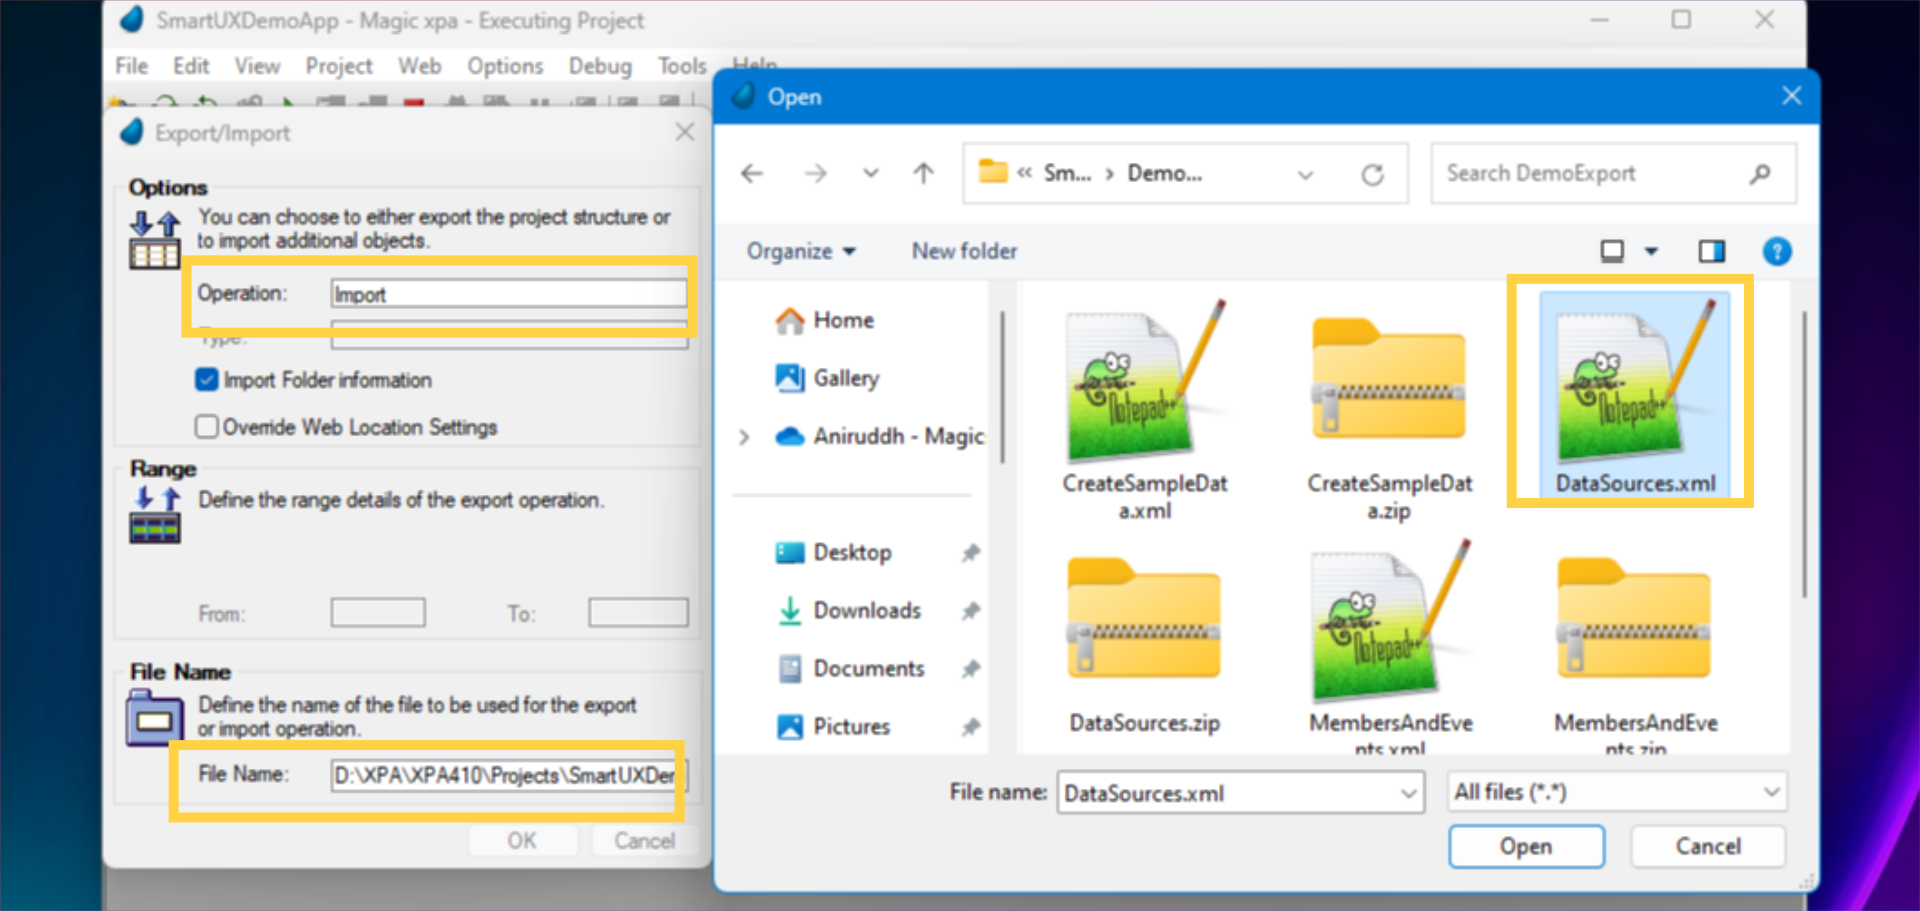Click the New project star icon
The image size is (1920, 911).
[114, 101]
